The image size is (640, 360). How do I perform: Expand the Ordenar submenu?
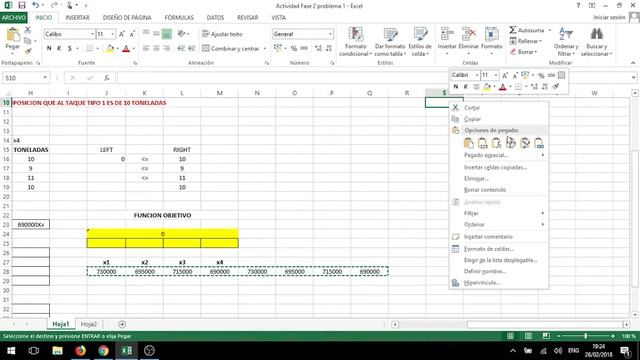(x=543, y=224)
